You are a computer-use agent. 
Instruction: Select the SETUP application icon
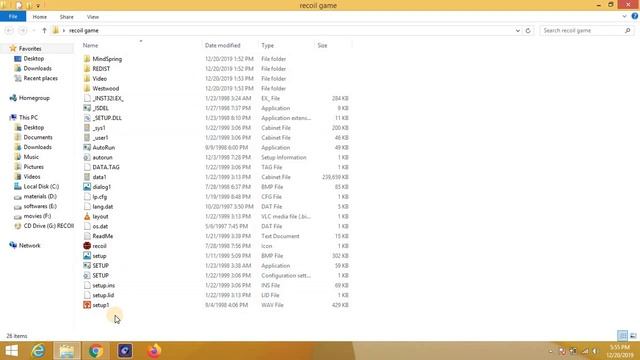tap(87, 266)
